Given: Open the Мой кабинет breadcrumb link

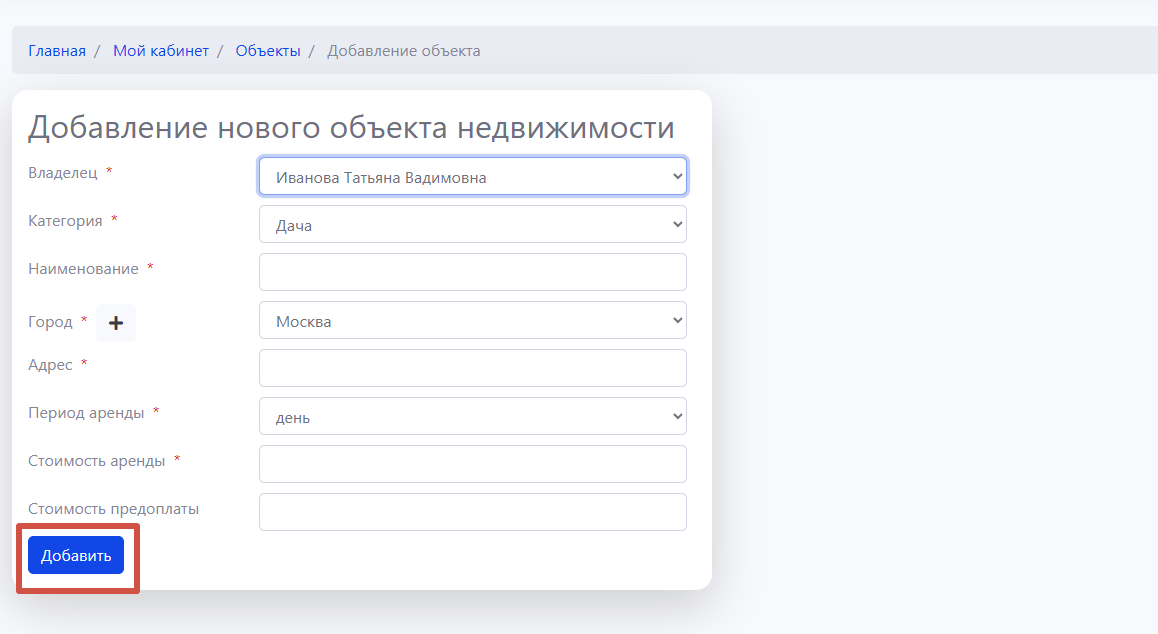Looking at the screenshot, I should [x=161, y=51].
